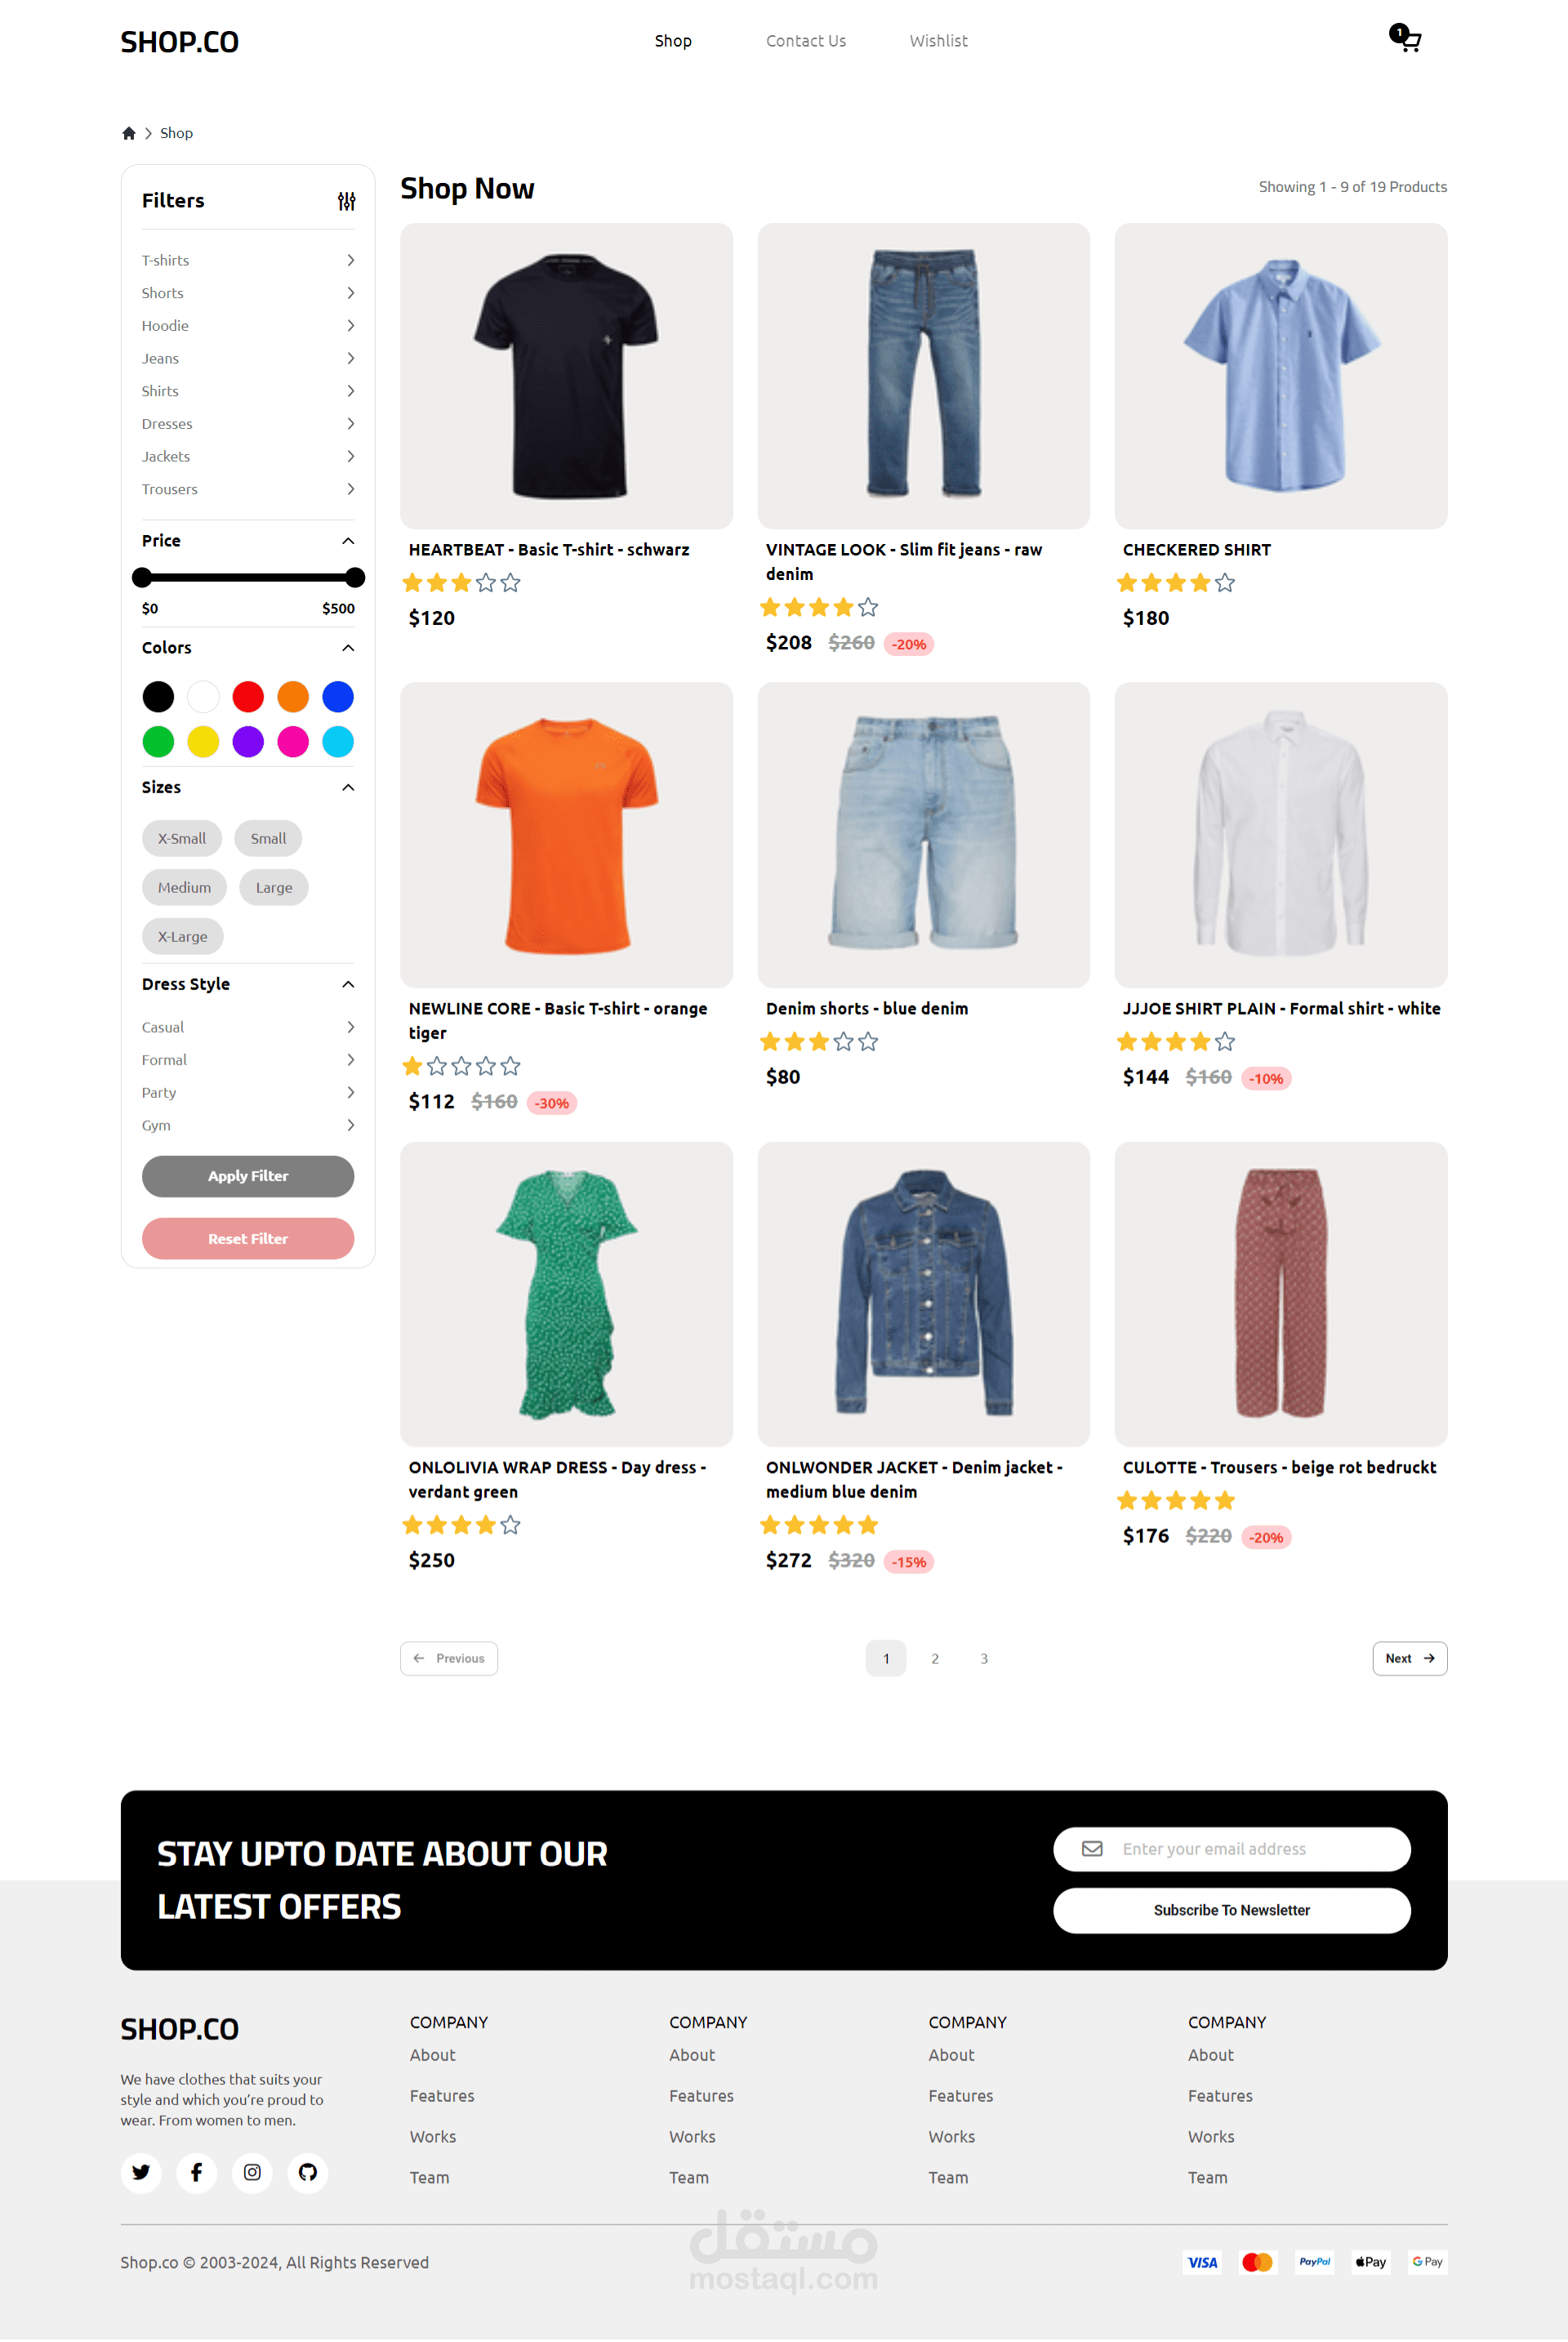Open the Wishlist nav item
The image size is (1568, 2342).
pyautogui.click(x=939, y=41)
